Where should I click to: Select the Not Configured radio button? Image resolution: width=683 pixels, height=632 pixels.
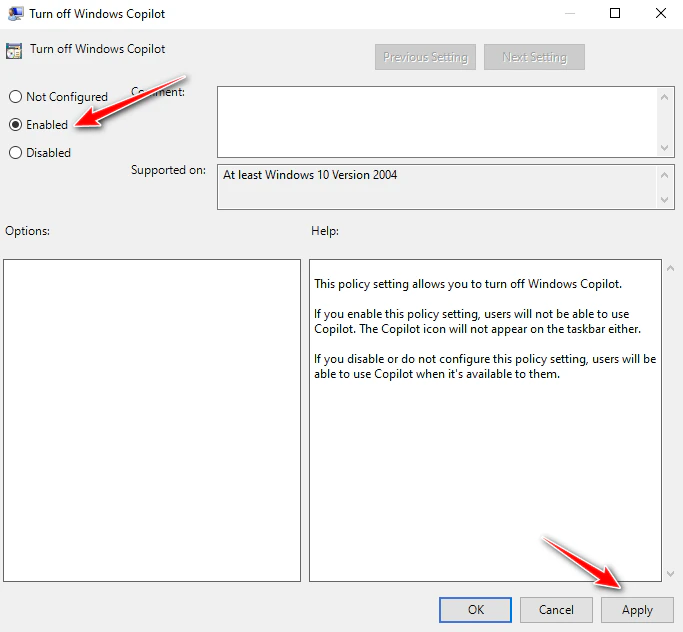pos(15,97)
